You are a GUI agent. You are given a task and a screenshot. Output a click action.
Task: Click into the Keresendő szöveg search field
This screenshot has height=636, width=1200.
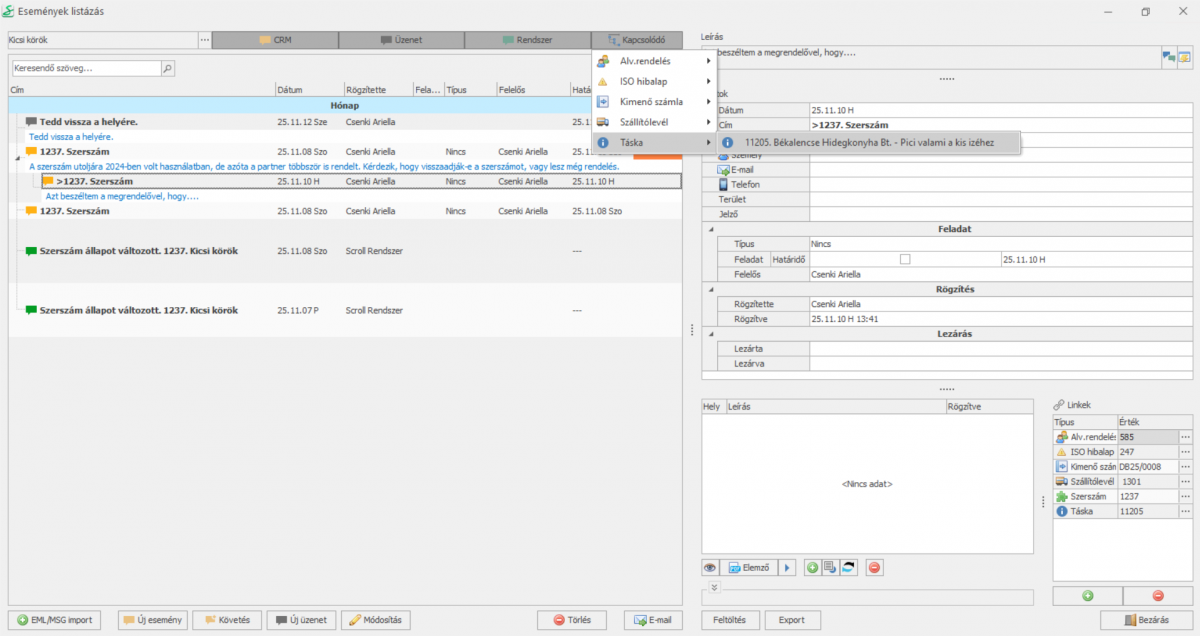pyautogui.click(x=85, y=69)
